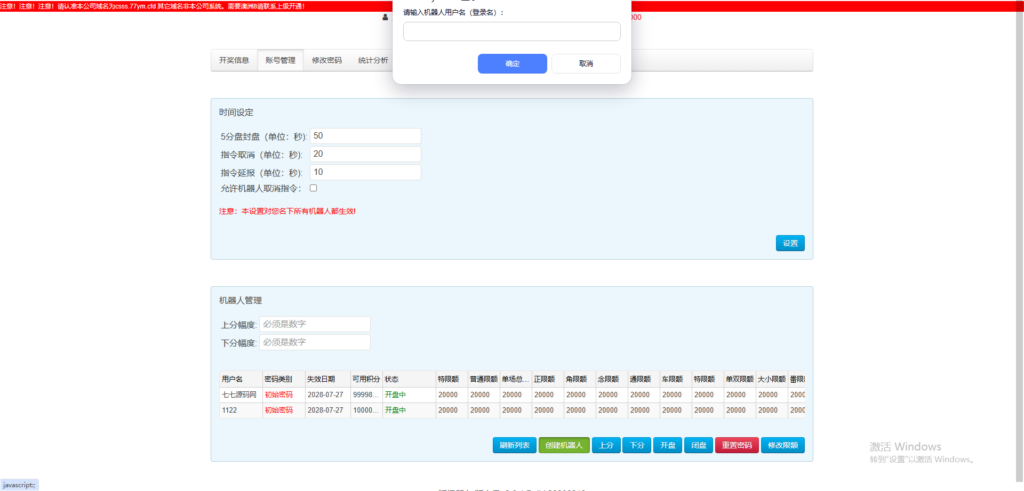
Task: Click the 时间设定 section heading
Action: click(x=236, y=112)
